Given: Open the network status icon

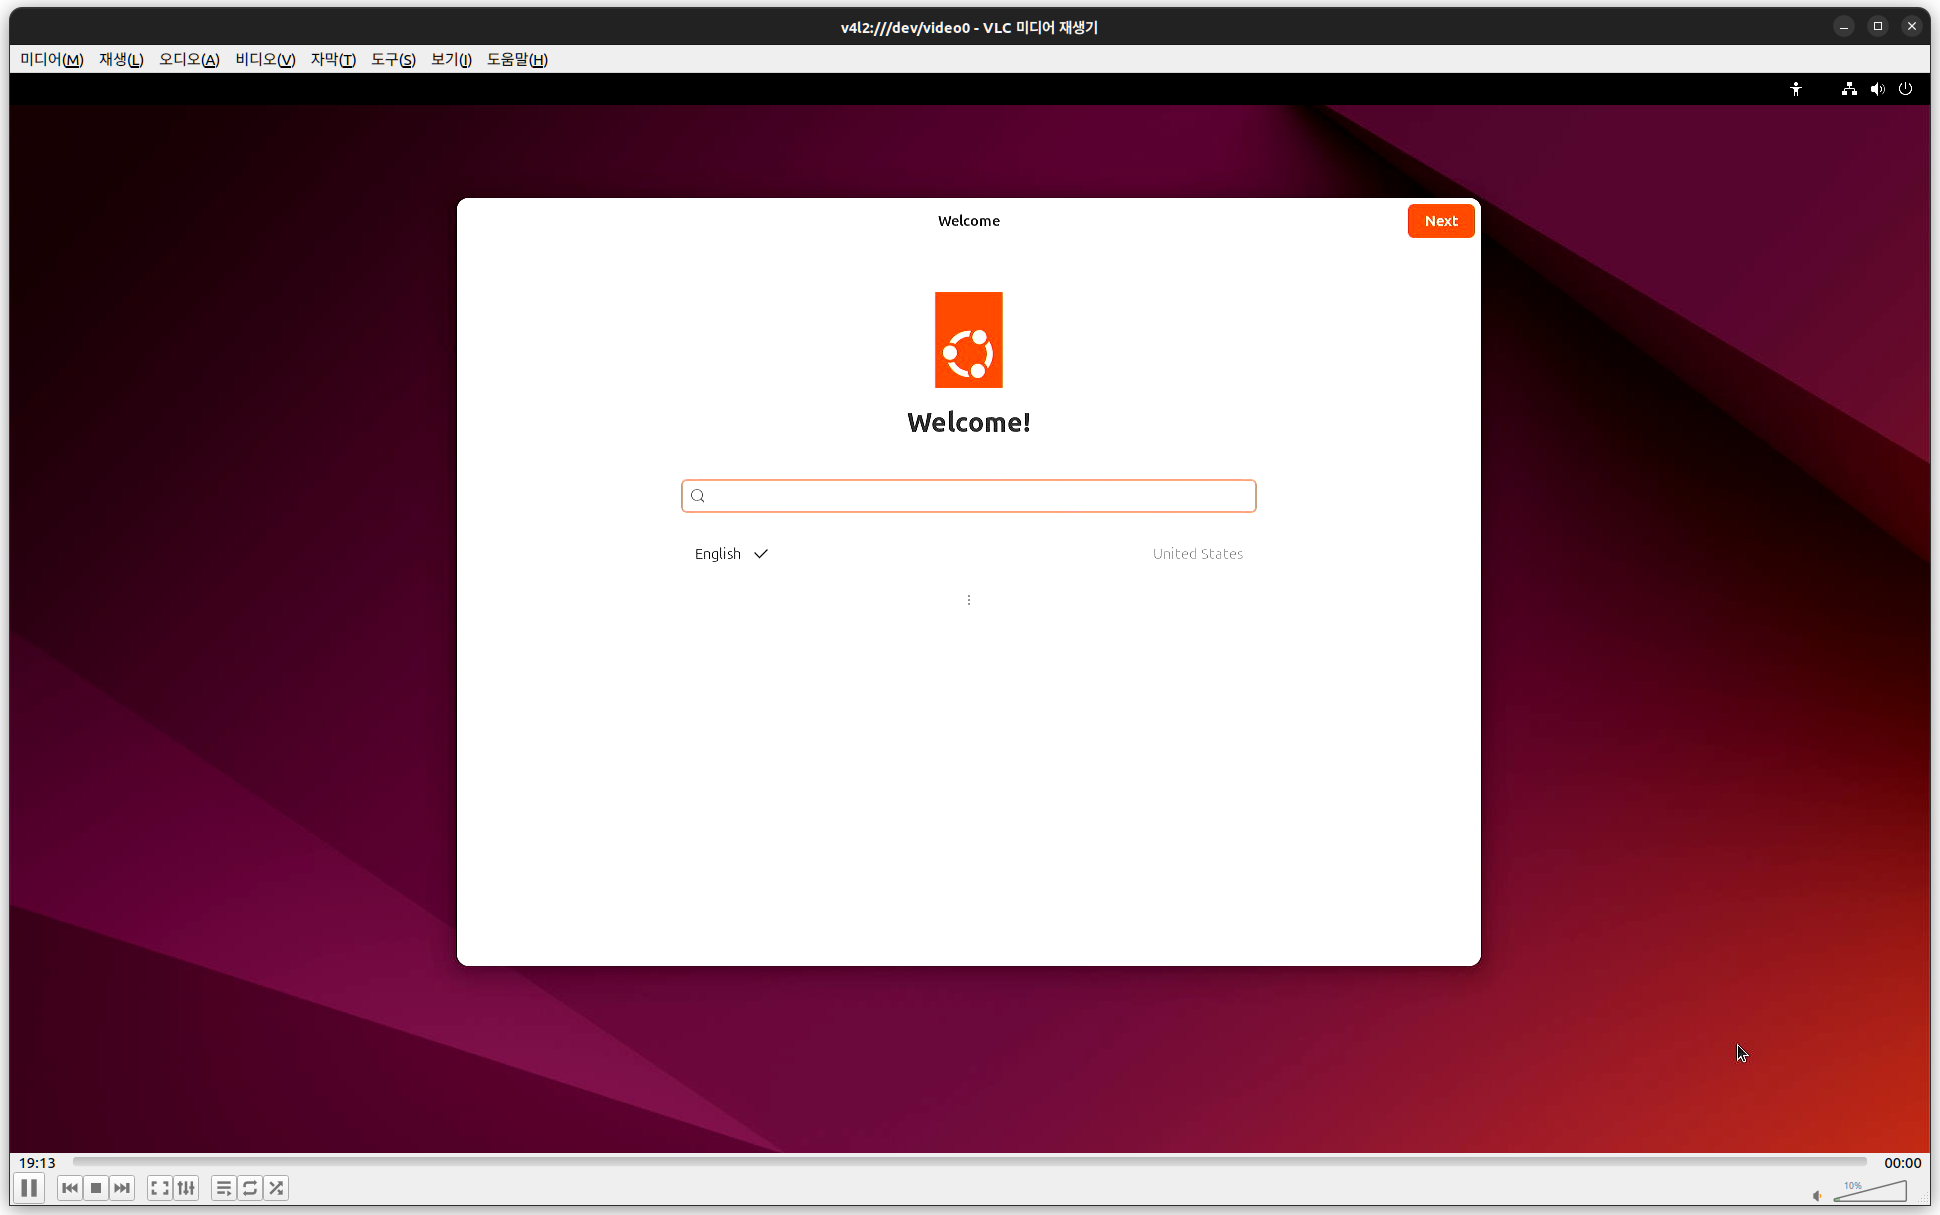Looking at the screenshot, I should [1849, 89].
